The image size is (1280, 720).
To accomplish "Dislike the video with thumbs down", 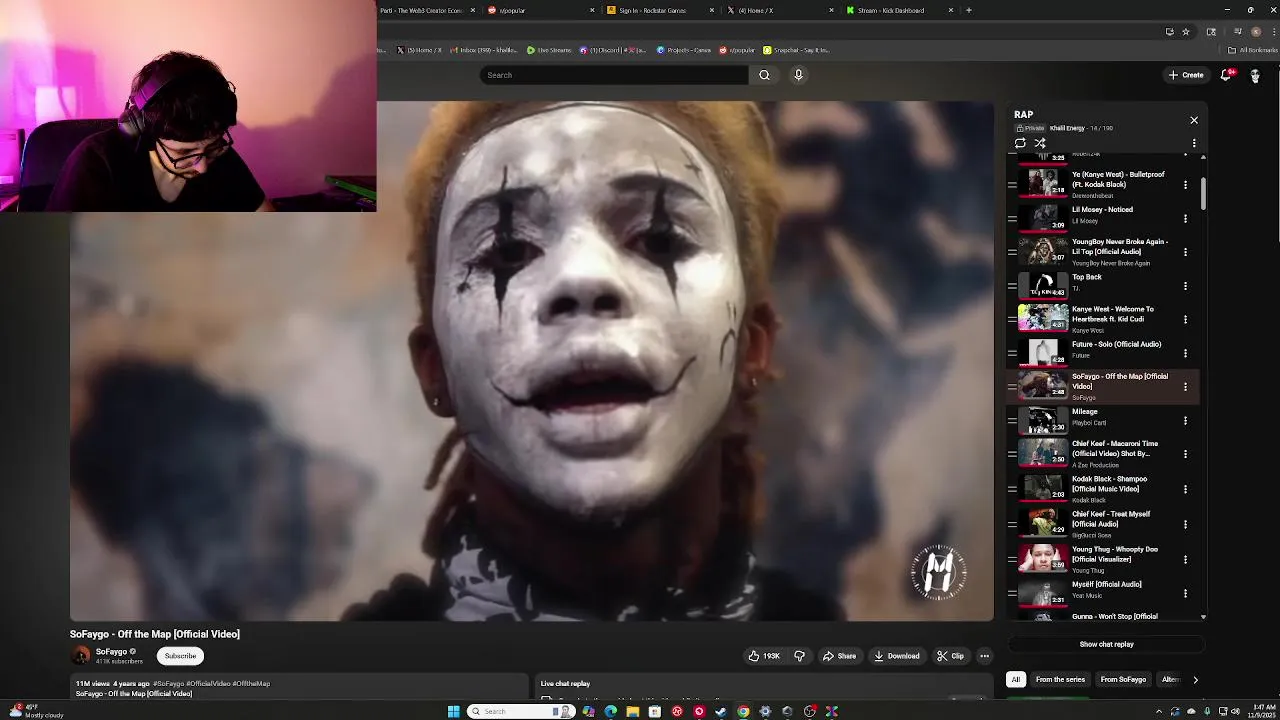I will [x=799, y=656].
